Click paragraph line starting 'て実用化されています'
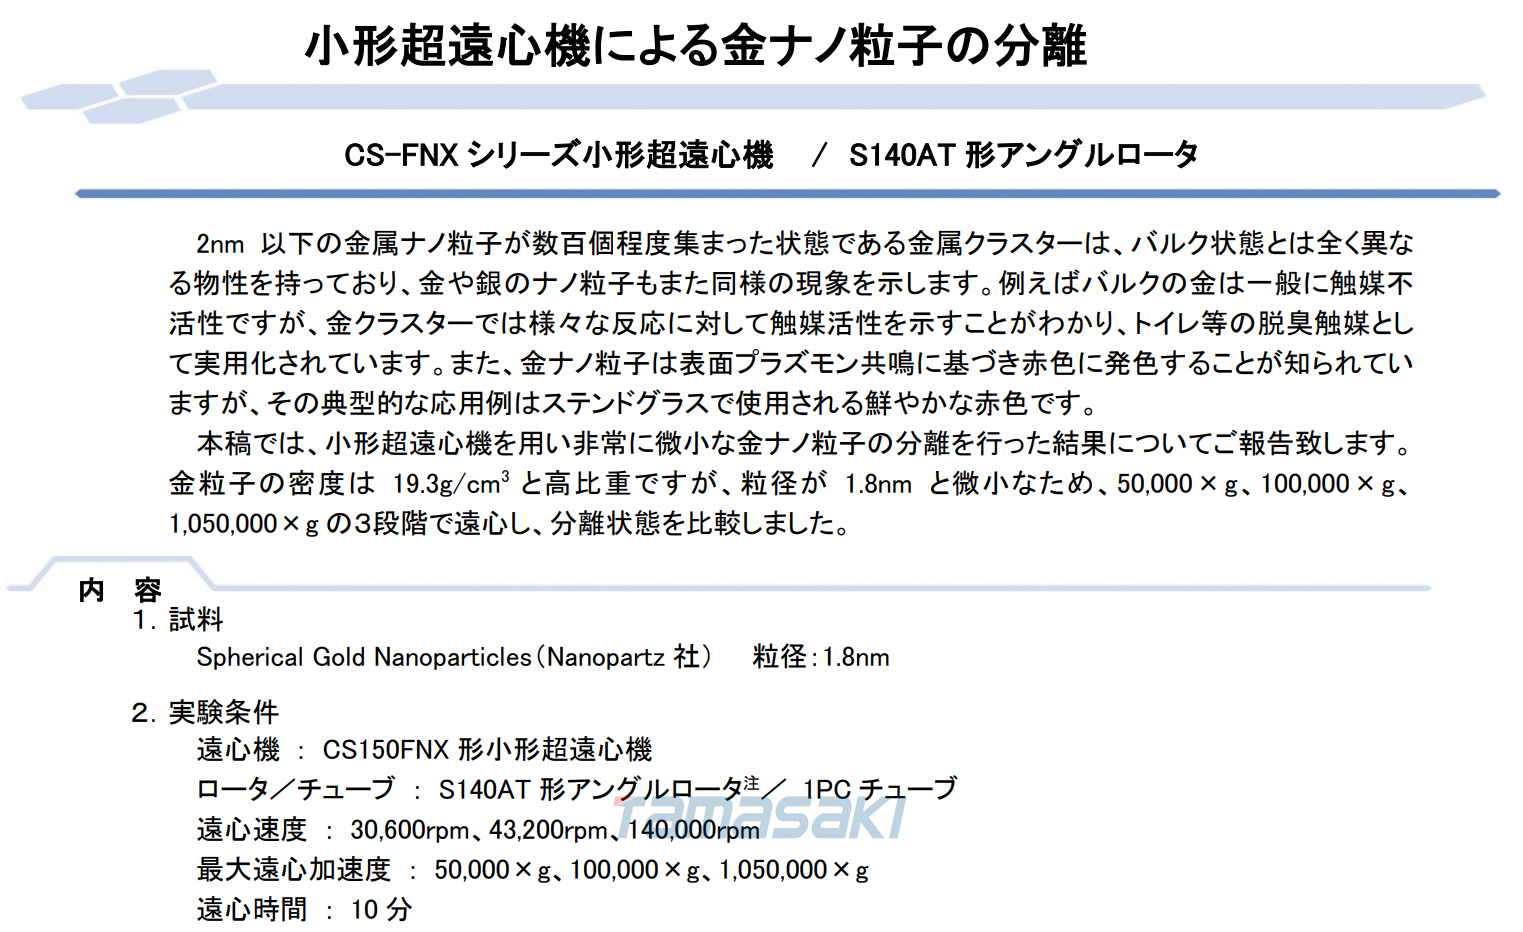1523x932 pixels. click(791, 364)
